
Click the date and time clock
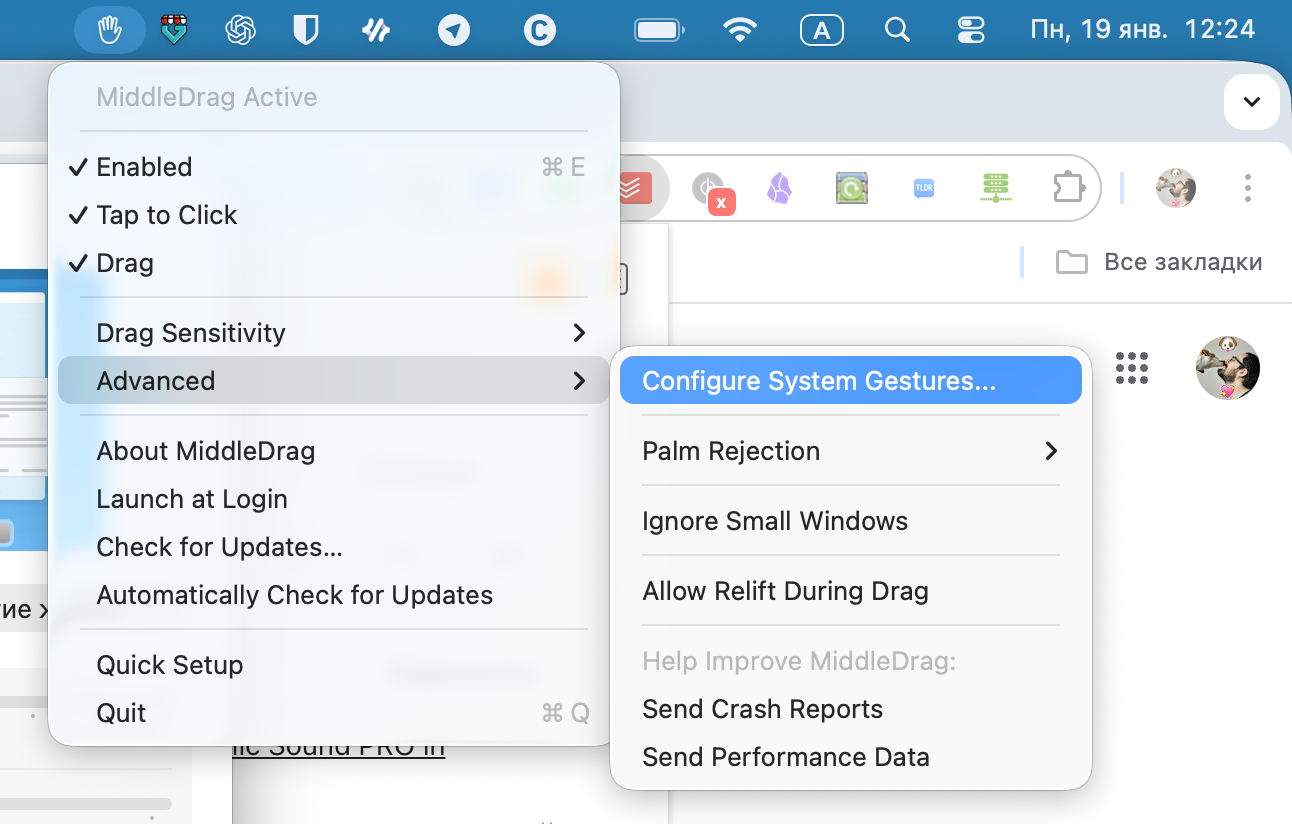(1142, 30)
